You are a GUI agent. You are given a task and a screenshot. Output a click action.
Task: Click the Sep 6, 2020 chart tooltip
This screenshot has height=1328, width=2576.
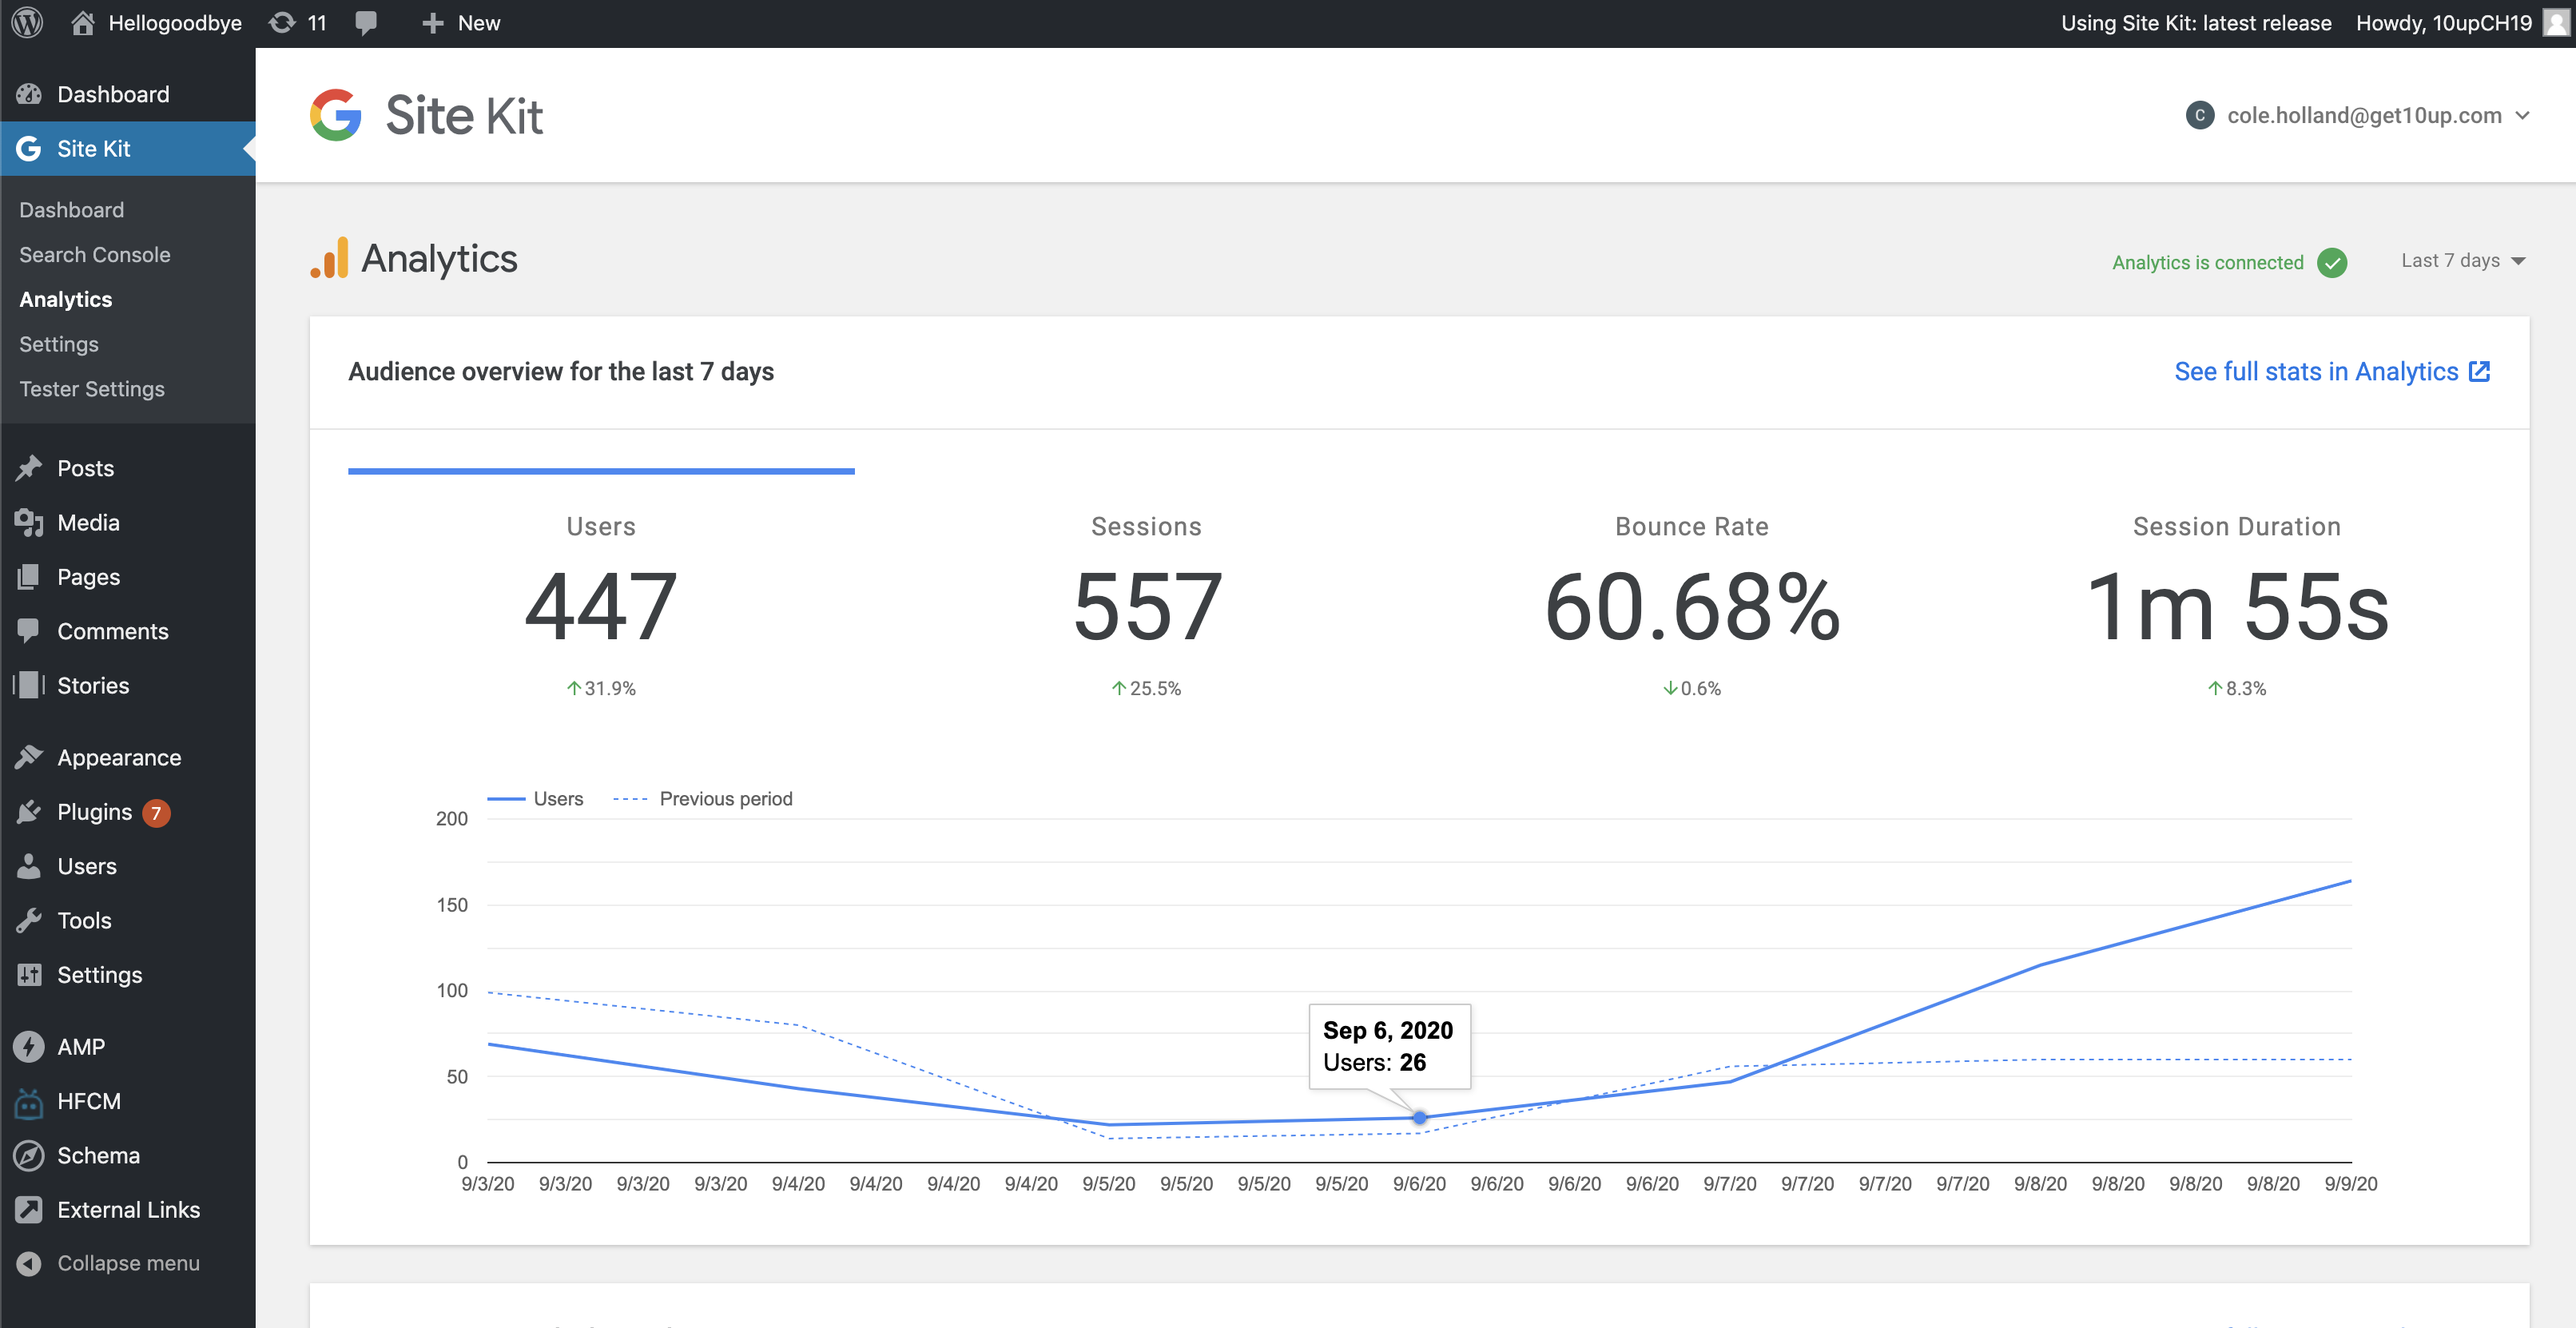(x=1389, y=1047)
